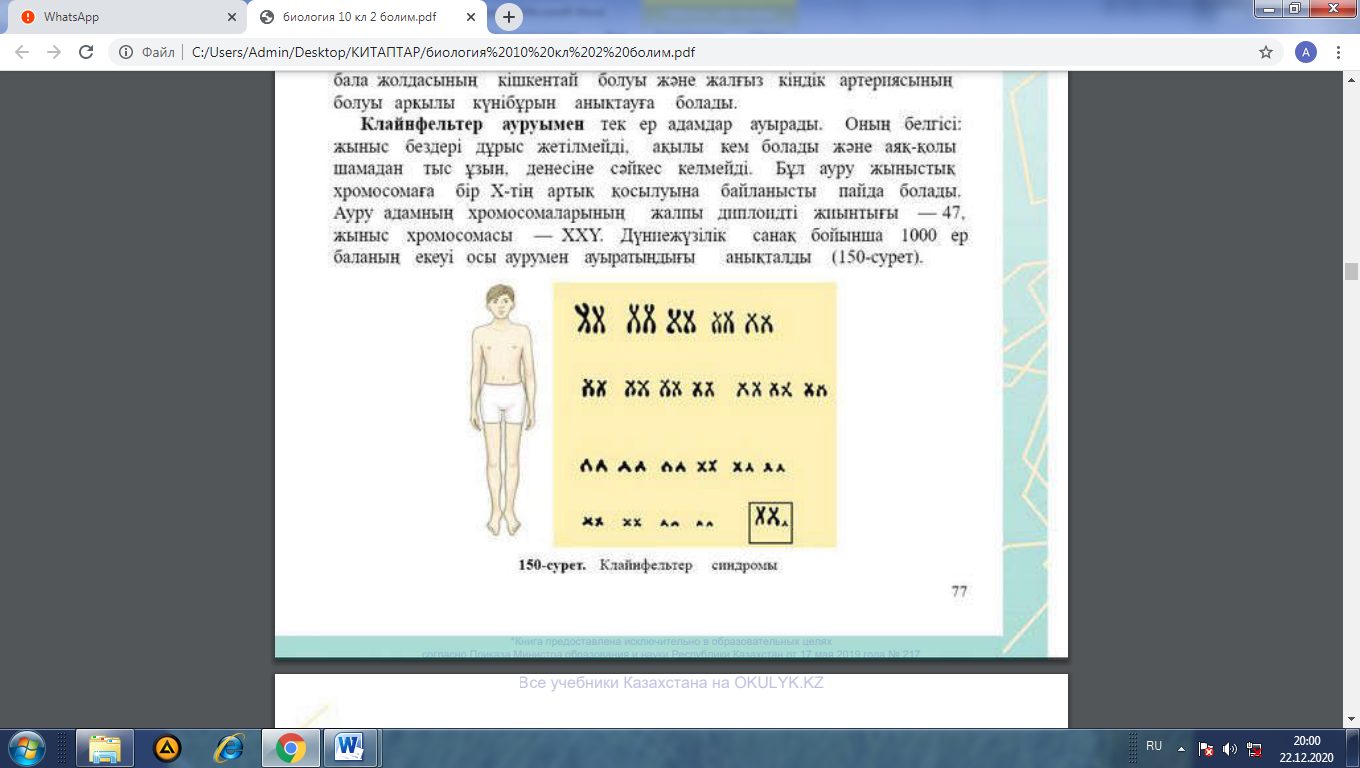Show hidden system tray icons
This screenshot has width=1360, height=768.
(x=1181, y=748)
